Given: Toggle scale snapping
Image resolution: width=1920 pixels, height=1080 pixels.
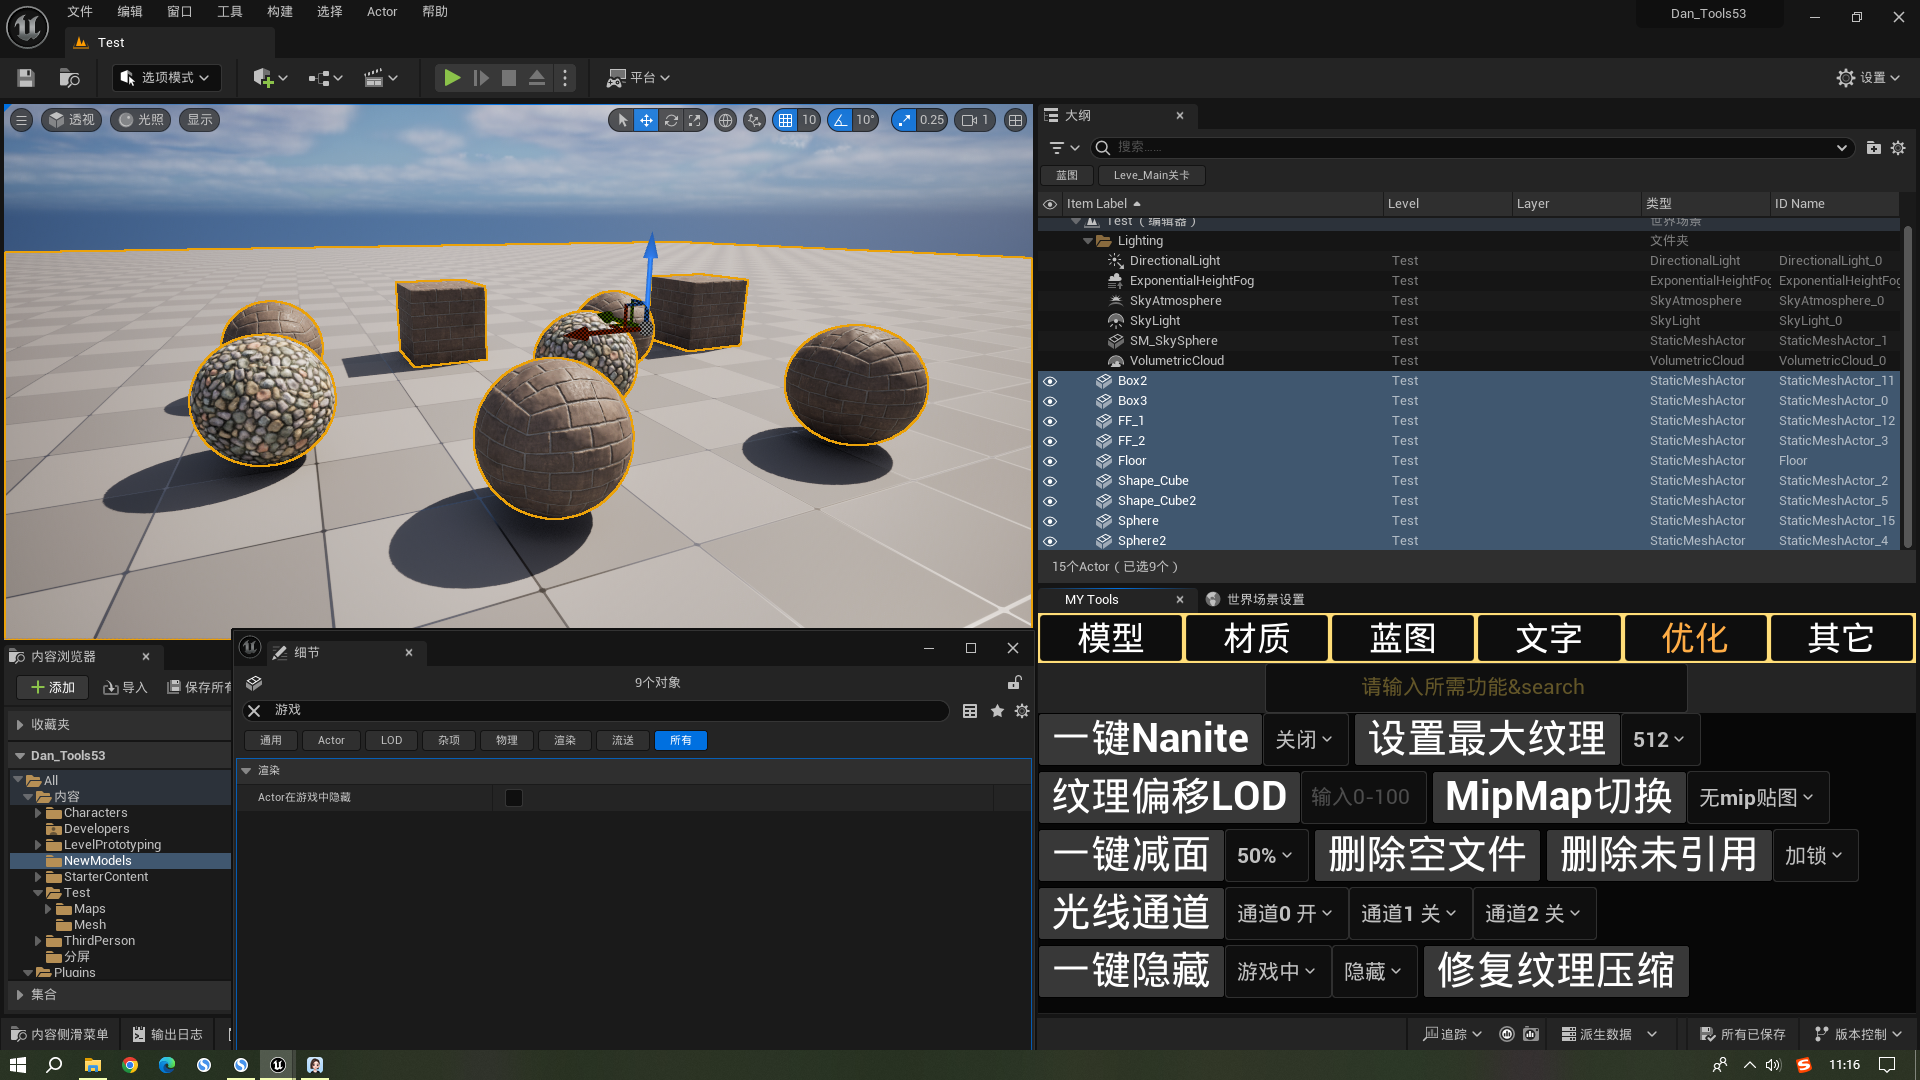Looking at the screenshot, I should (904, 120).
